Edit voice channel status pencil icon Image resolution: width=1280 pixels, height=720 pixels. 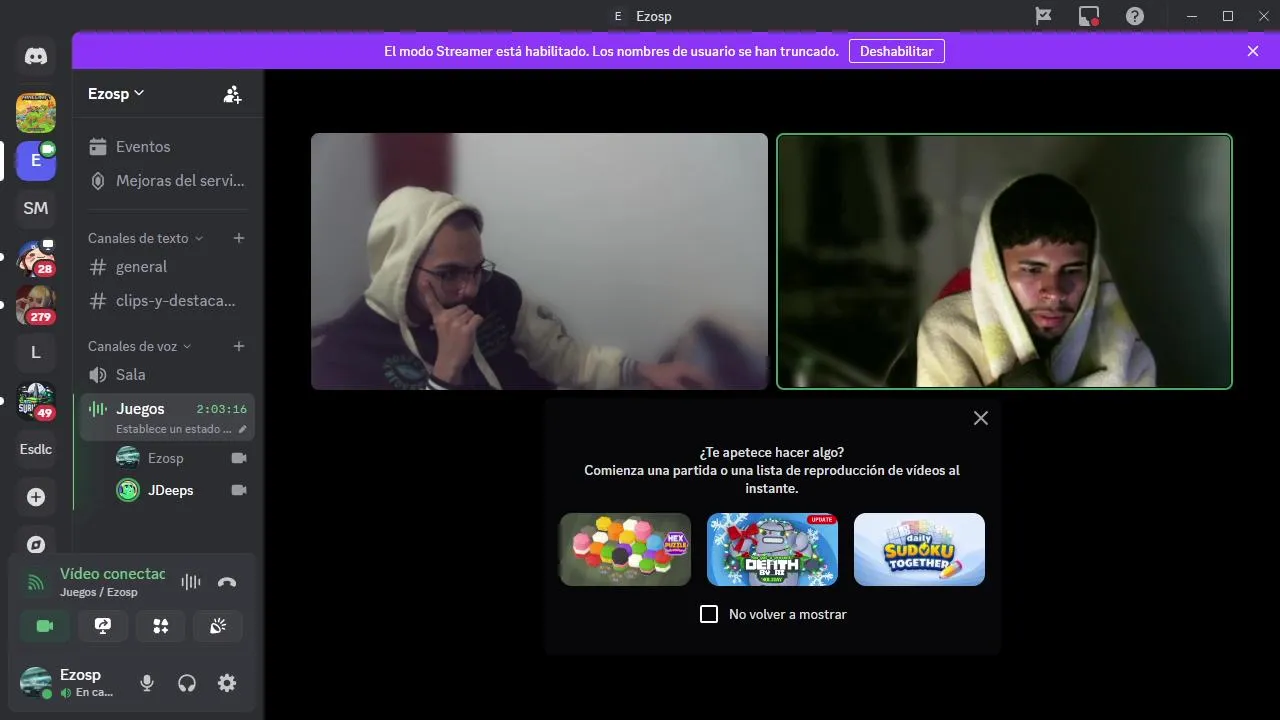[242, 429]
